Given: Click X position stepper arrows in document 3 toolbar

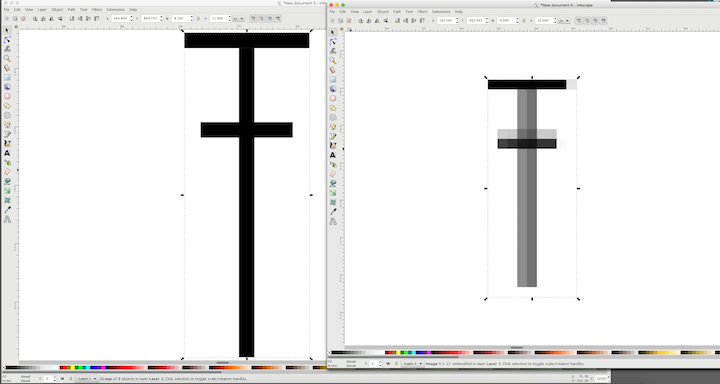Looking at the screenshot, I should 131,18.
